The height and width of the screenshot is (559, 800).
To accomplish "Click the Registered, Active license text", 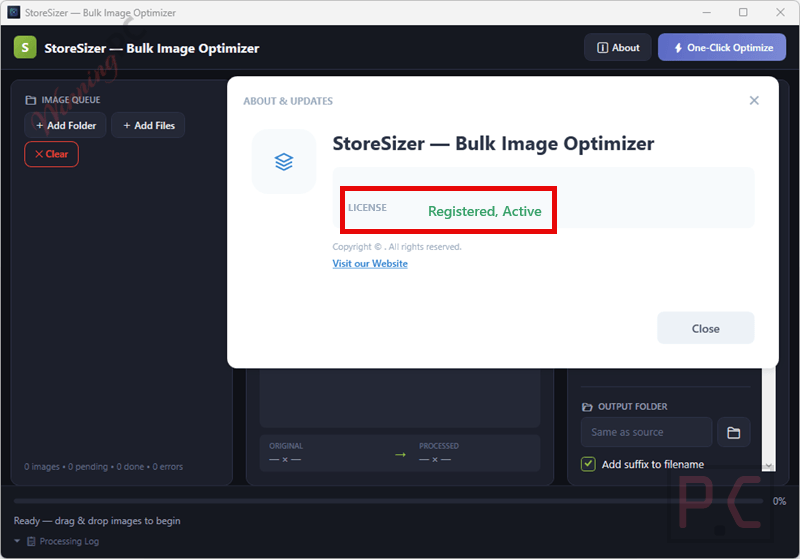I will tap(484, 211).
